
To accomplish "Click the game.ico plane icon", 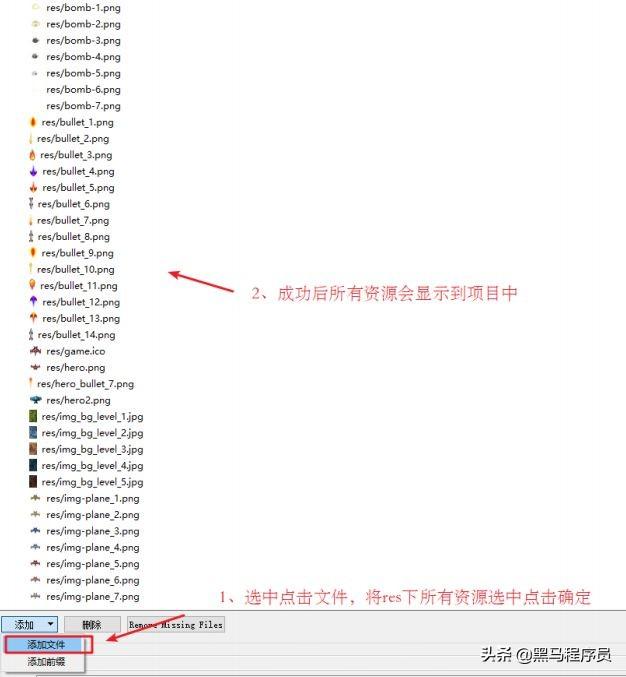I will pyautogui.click(x=35, y=351).
